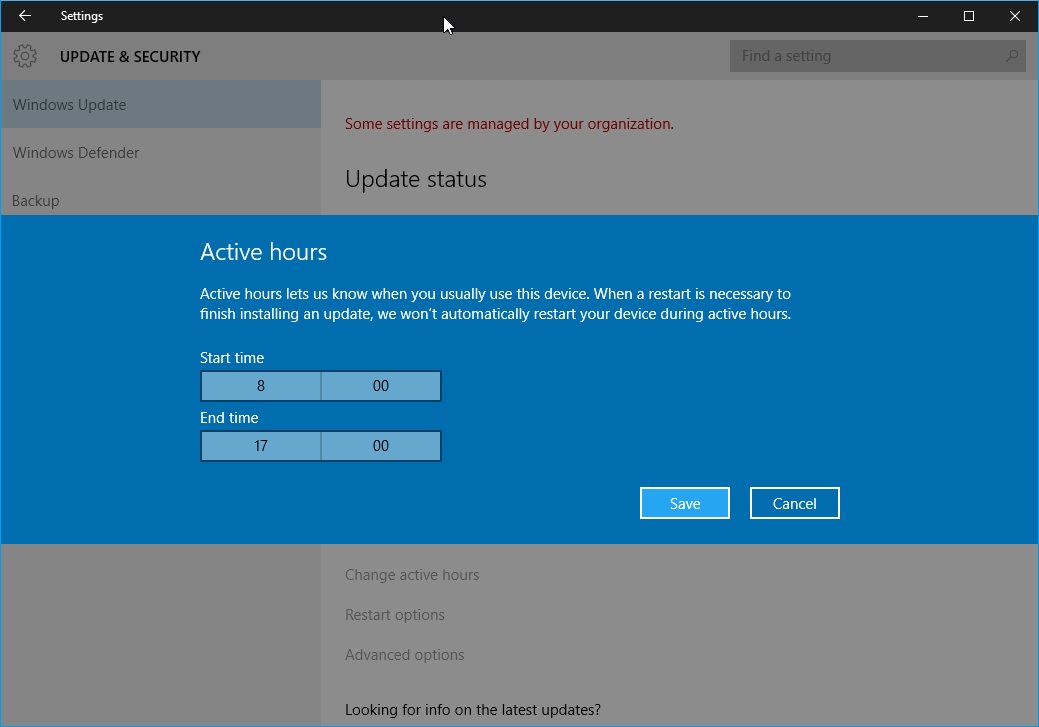Click the 'Some settings are managed by your organization' notice
This screenshot has width=1039, height=727.
pyautogui.click(x=510, y=124)
